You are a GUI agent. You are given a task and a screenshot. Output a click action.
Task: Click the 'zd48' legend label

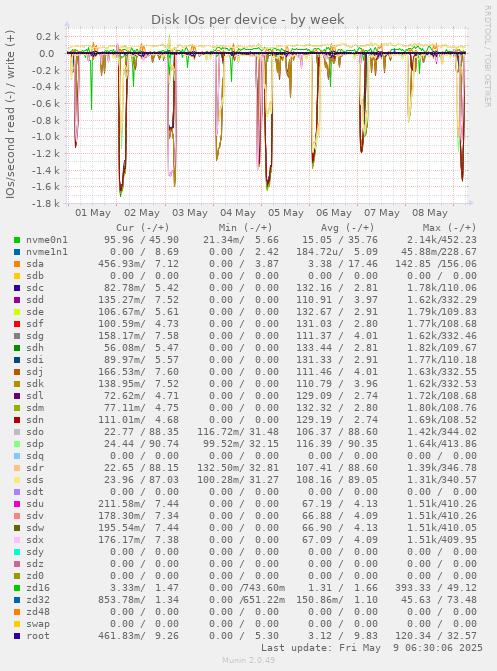38,612
